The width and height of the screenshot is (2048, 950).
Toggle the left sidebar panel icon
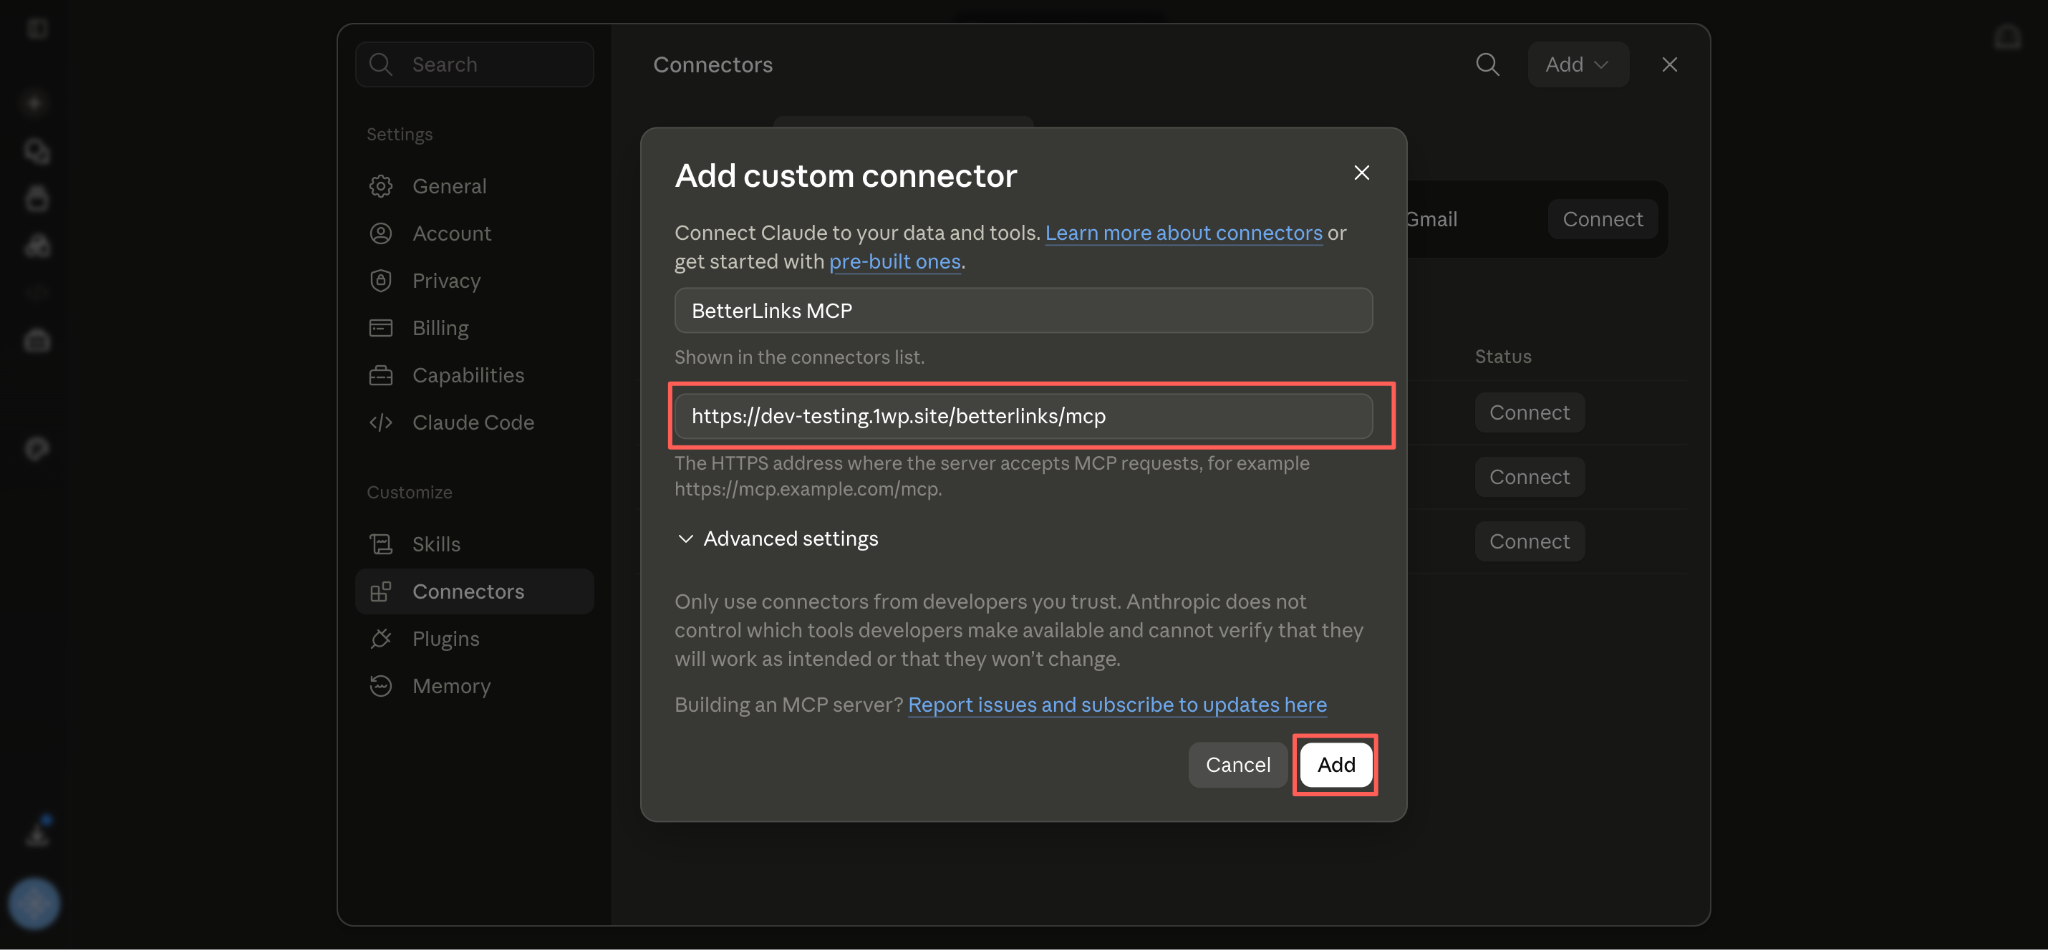[37, 29]
